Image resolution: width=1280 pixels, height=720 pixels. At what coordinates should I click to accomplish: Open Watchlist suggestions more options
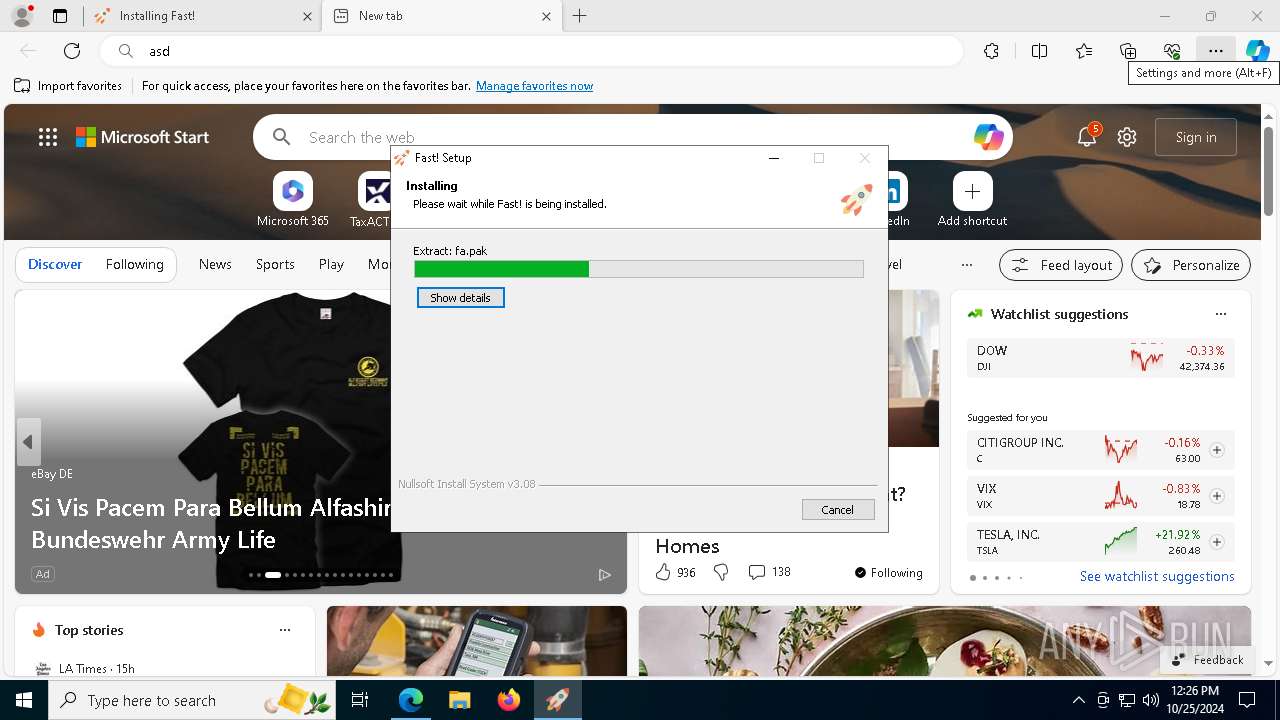coord(1221,314)
